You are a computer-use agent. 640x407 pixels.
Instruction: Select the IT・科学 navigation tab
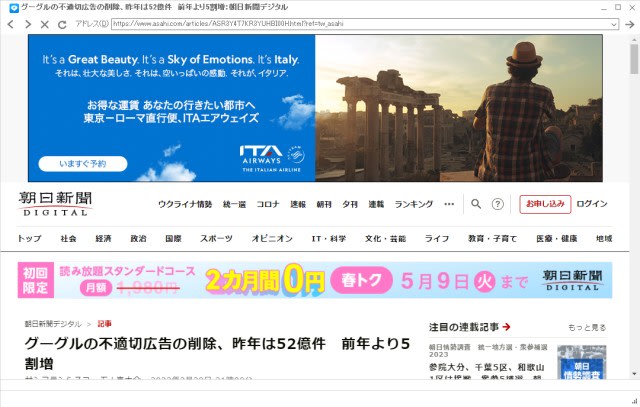coord(329,238)
